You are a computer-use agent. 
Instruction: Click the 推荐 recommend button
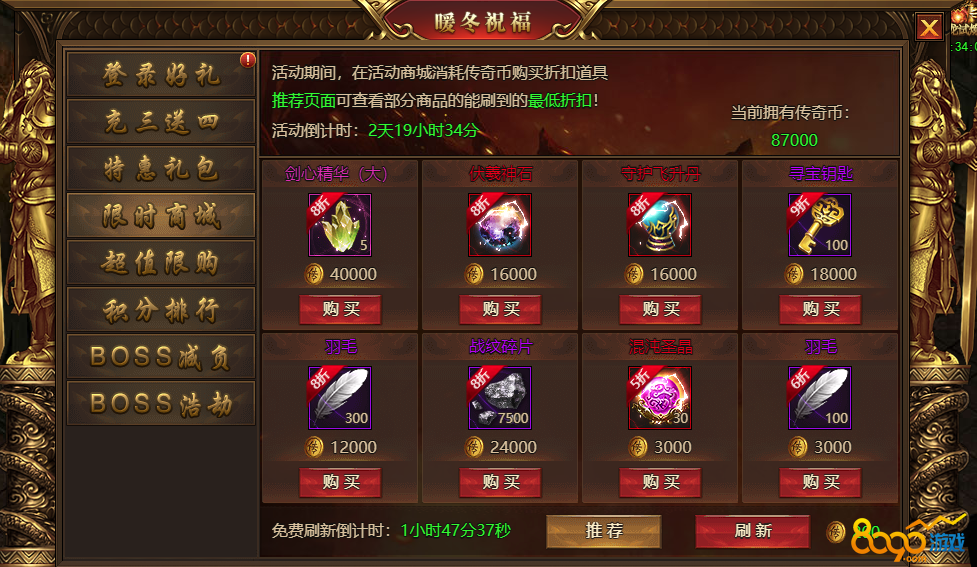[x=604, y=531]
